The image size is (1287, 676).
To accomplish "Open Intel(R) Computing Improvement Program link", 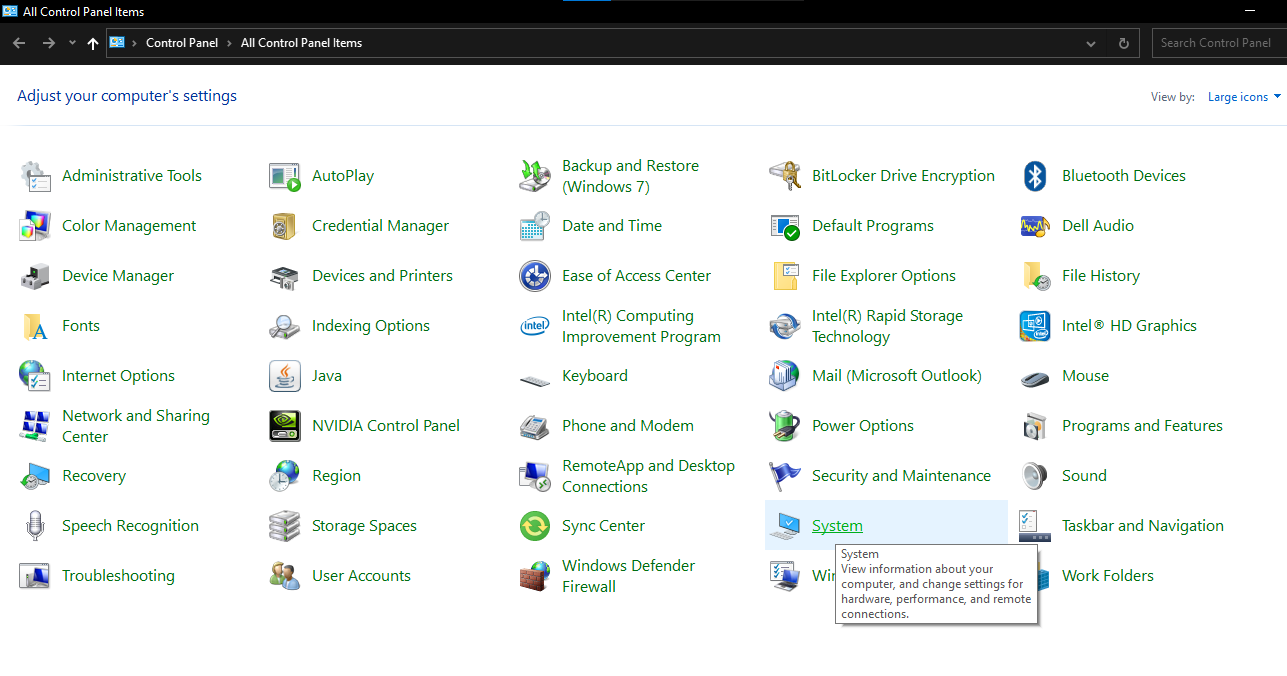I will click(641, 326).
